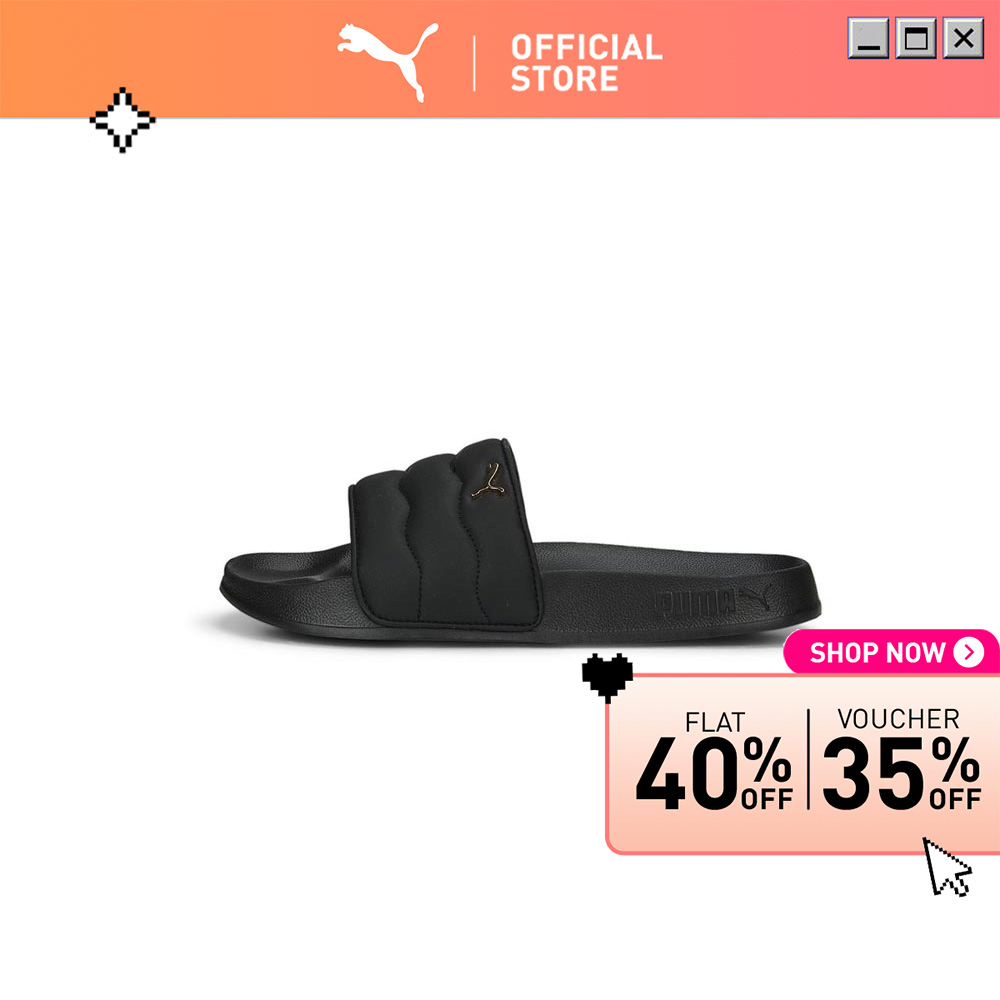Viewport: 1000px width, 1000px height.
Task: Click the gold Puma cat emblem on the slide strap
Action: (x=489, y=482)
